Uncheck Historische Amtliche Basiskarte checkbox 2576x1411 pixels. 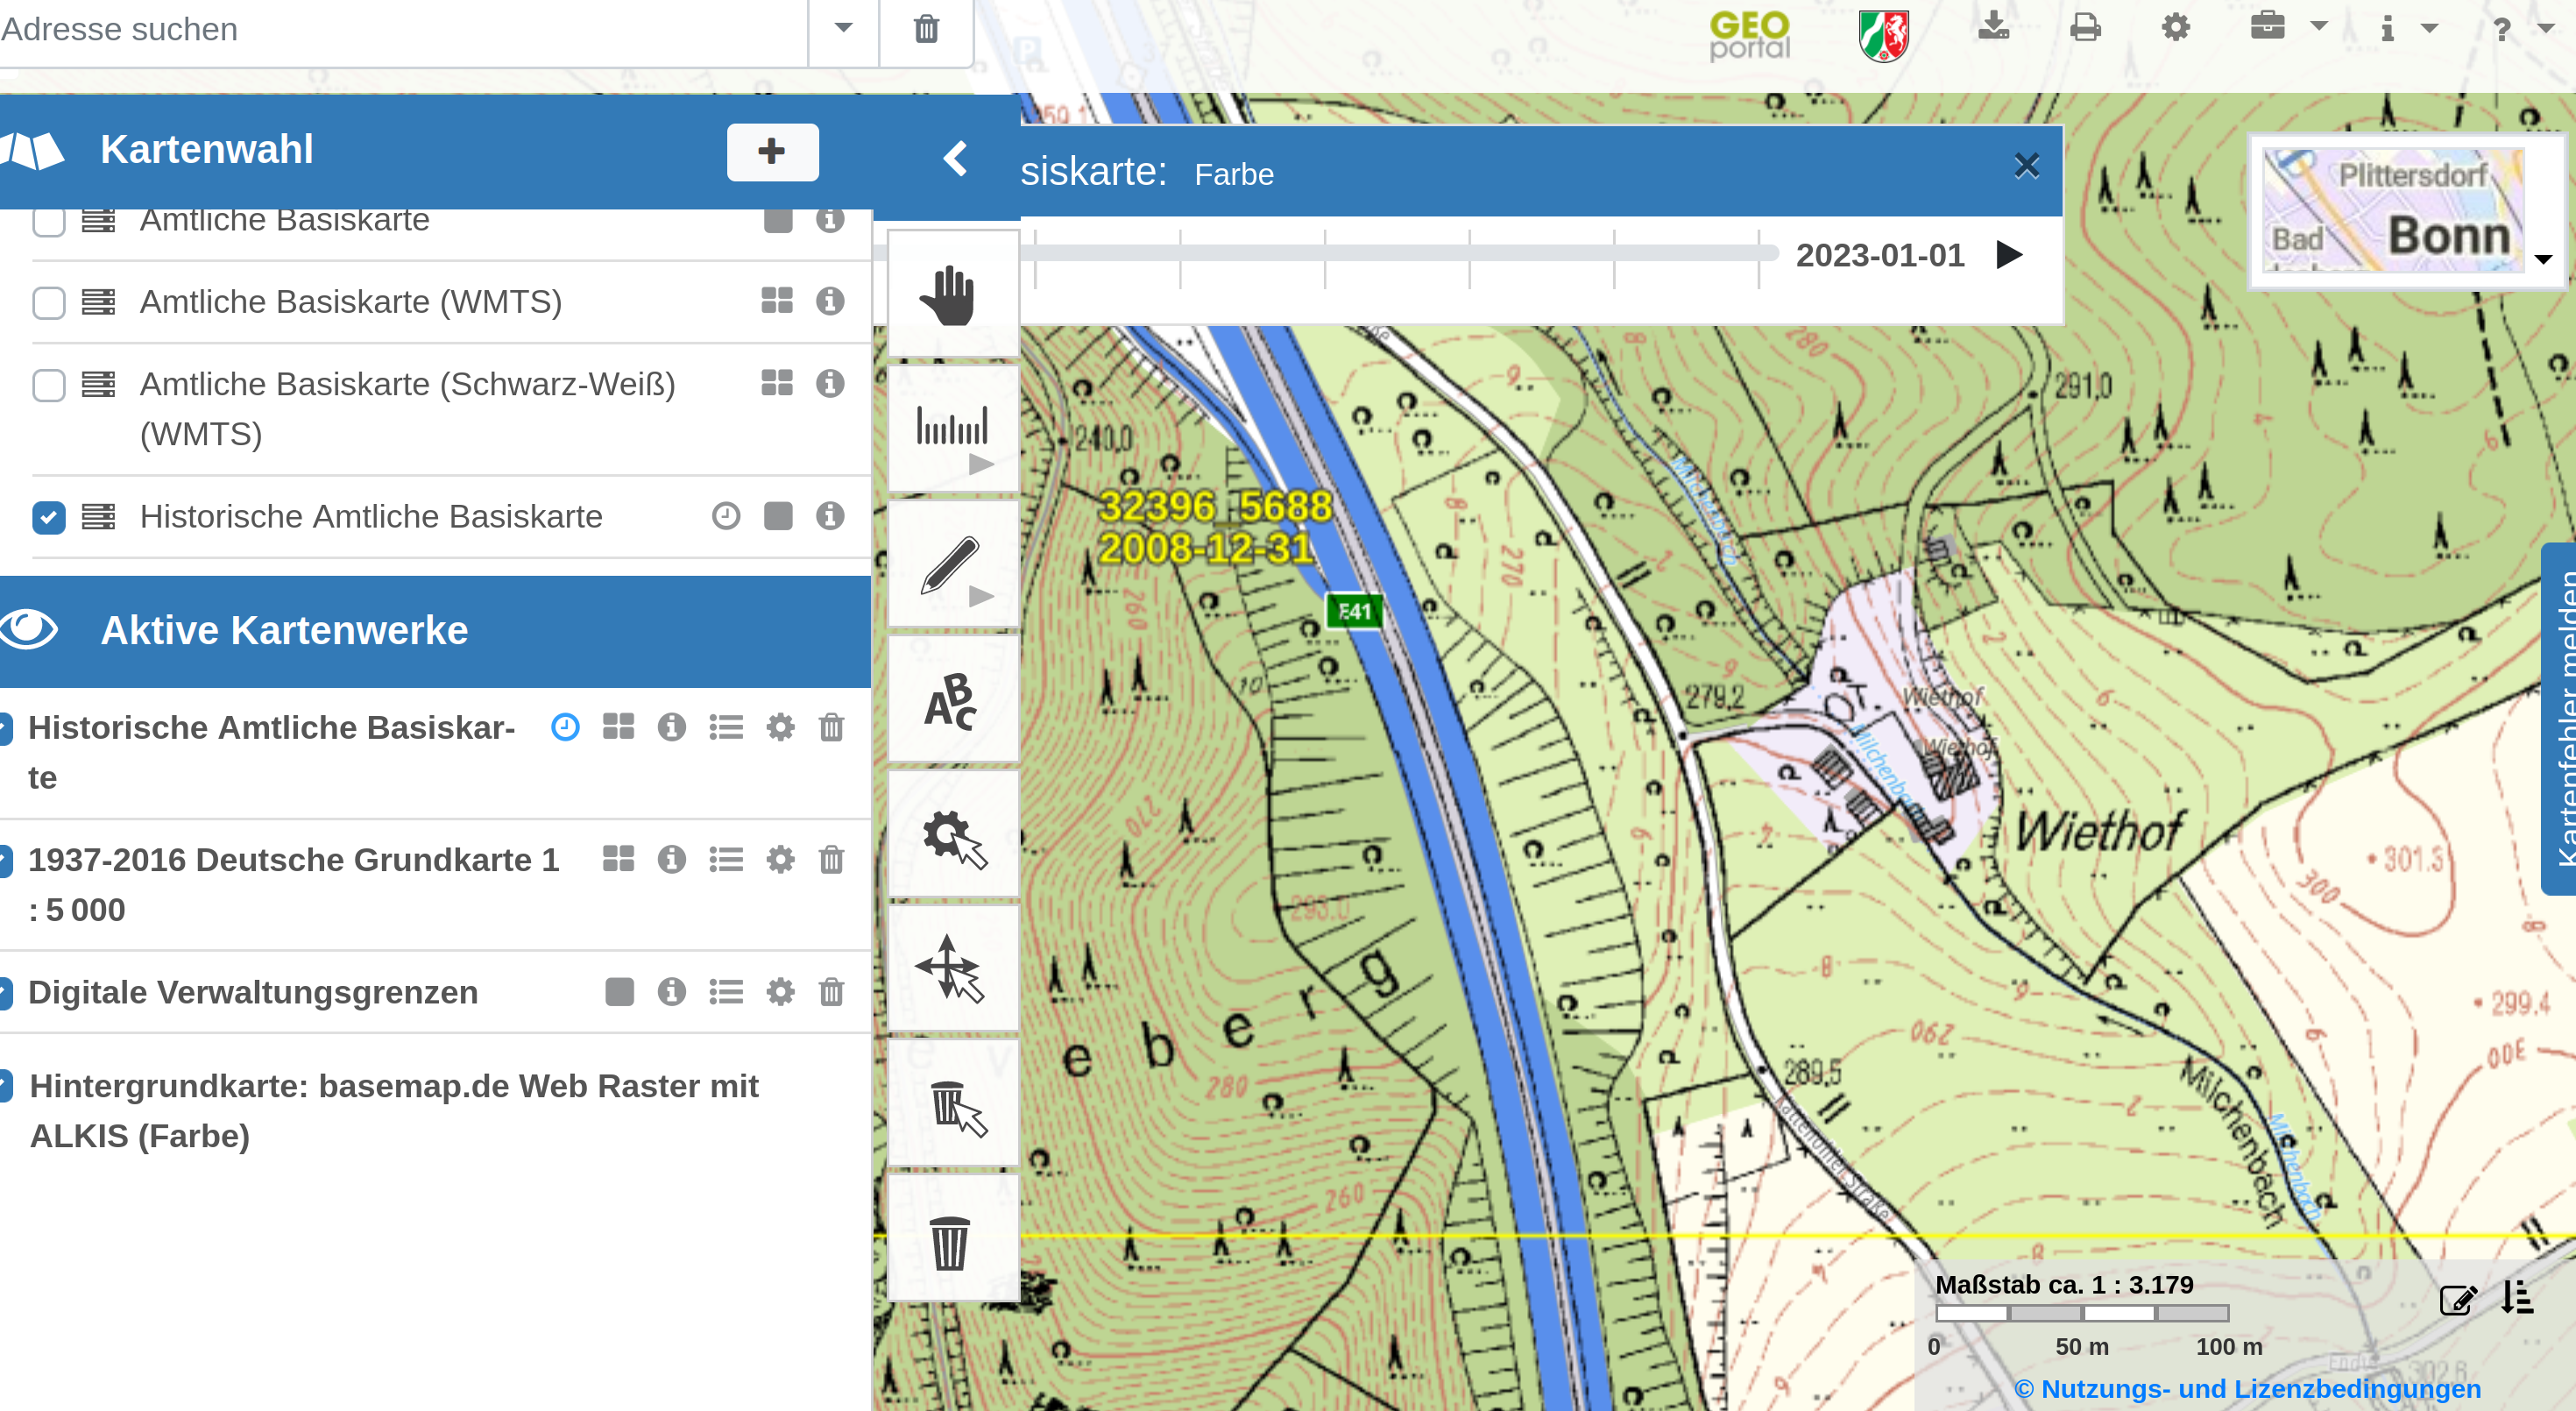(x=49, y=517)
